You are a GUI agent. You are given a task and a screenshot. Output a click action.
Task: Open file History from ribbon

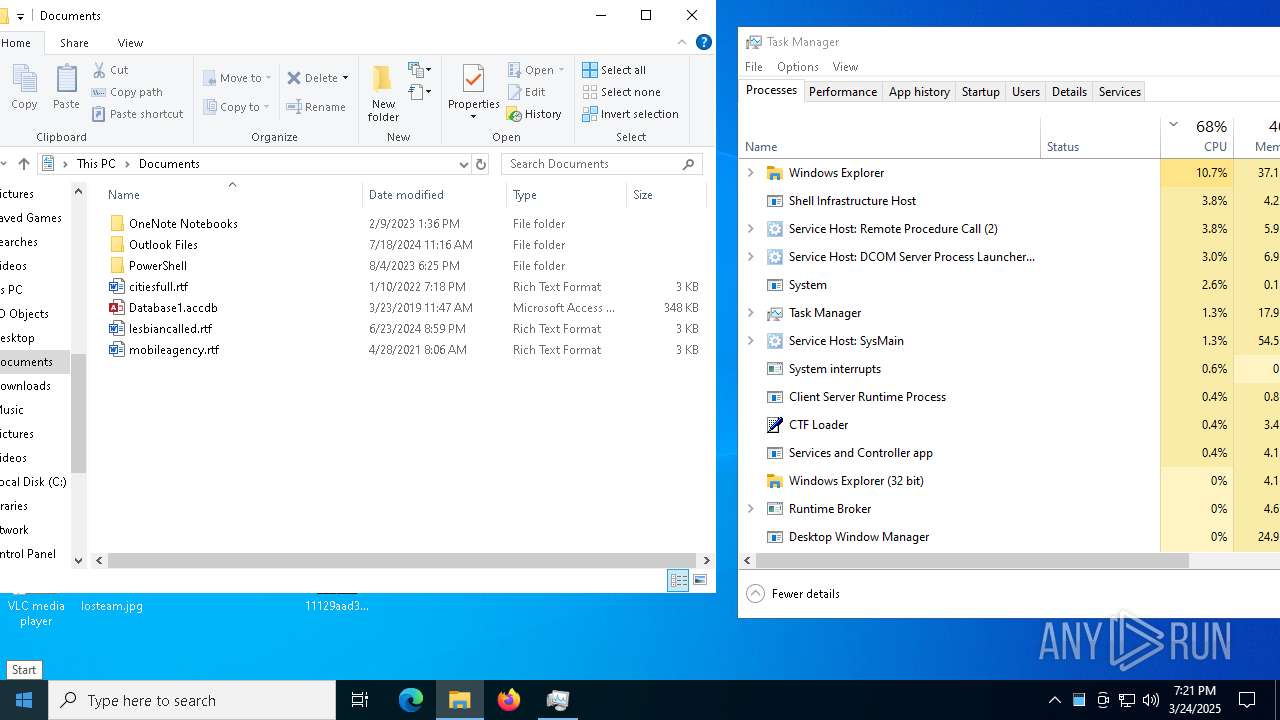(534, 114)
